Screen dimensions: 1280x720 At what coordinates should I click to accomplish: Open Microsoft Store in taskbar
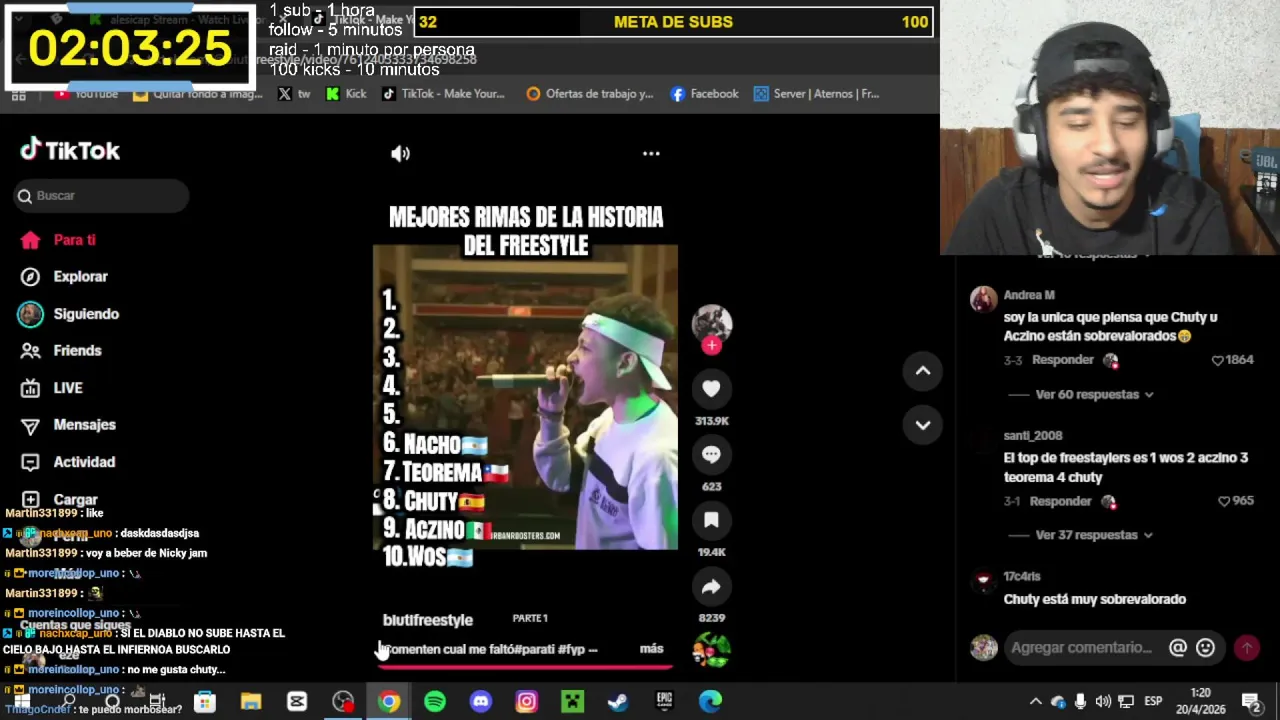click(204, 702)
